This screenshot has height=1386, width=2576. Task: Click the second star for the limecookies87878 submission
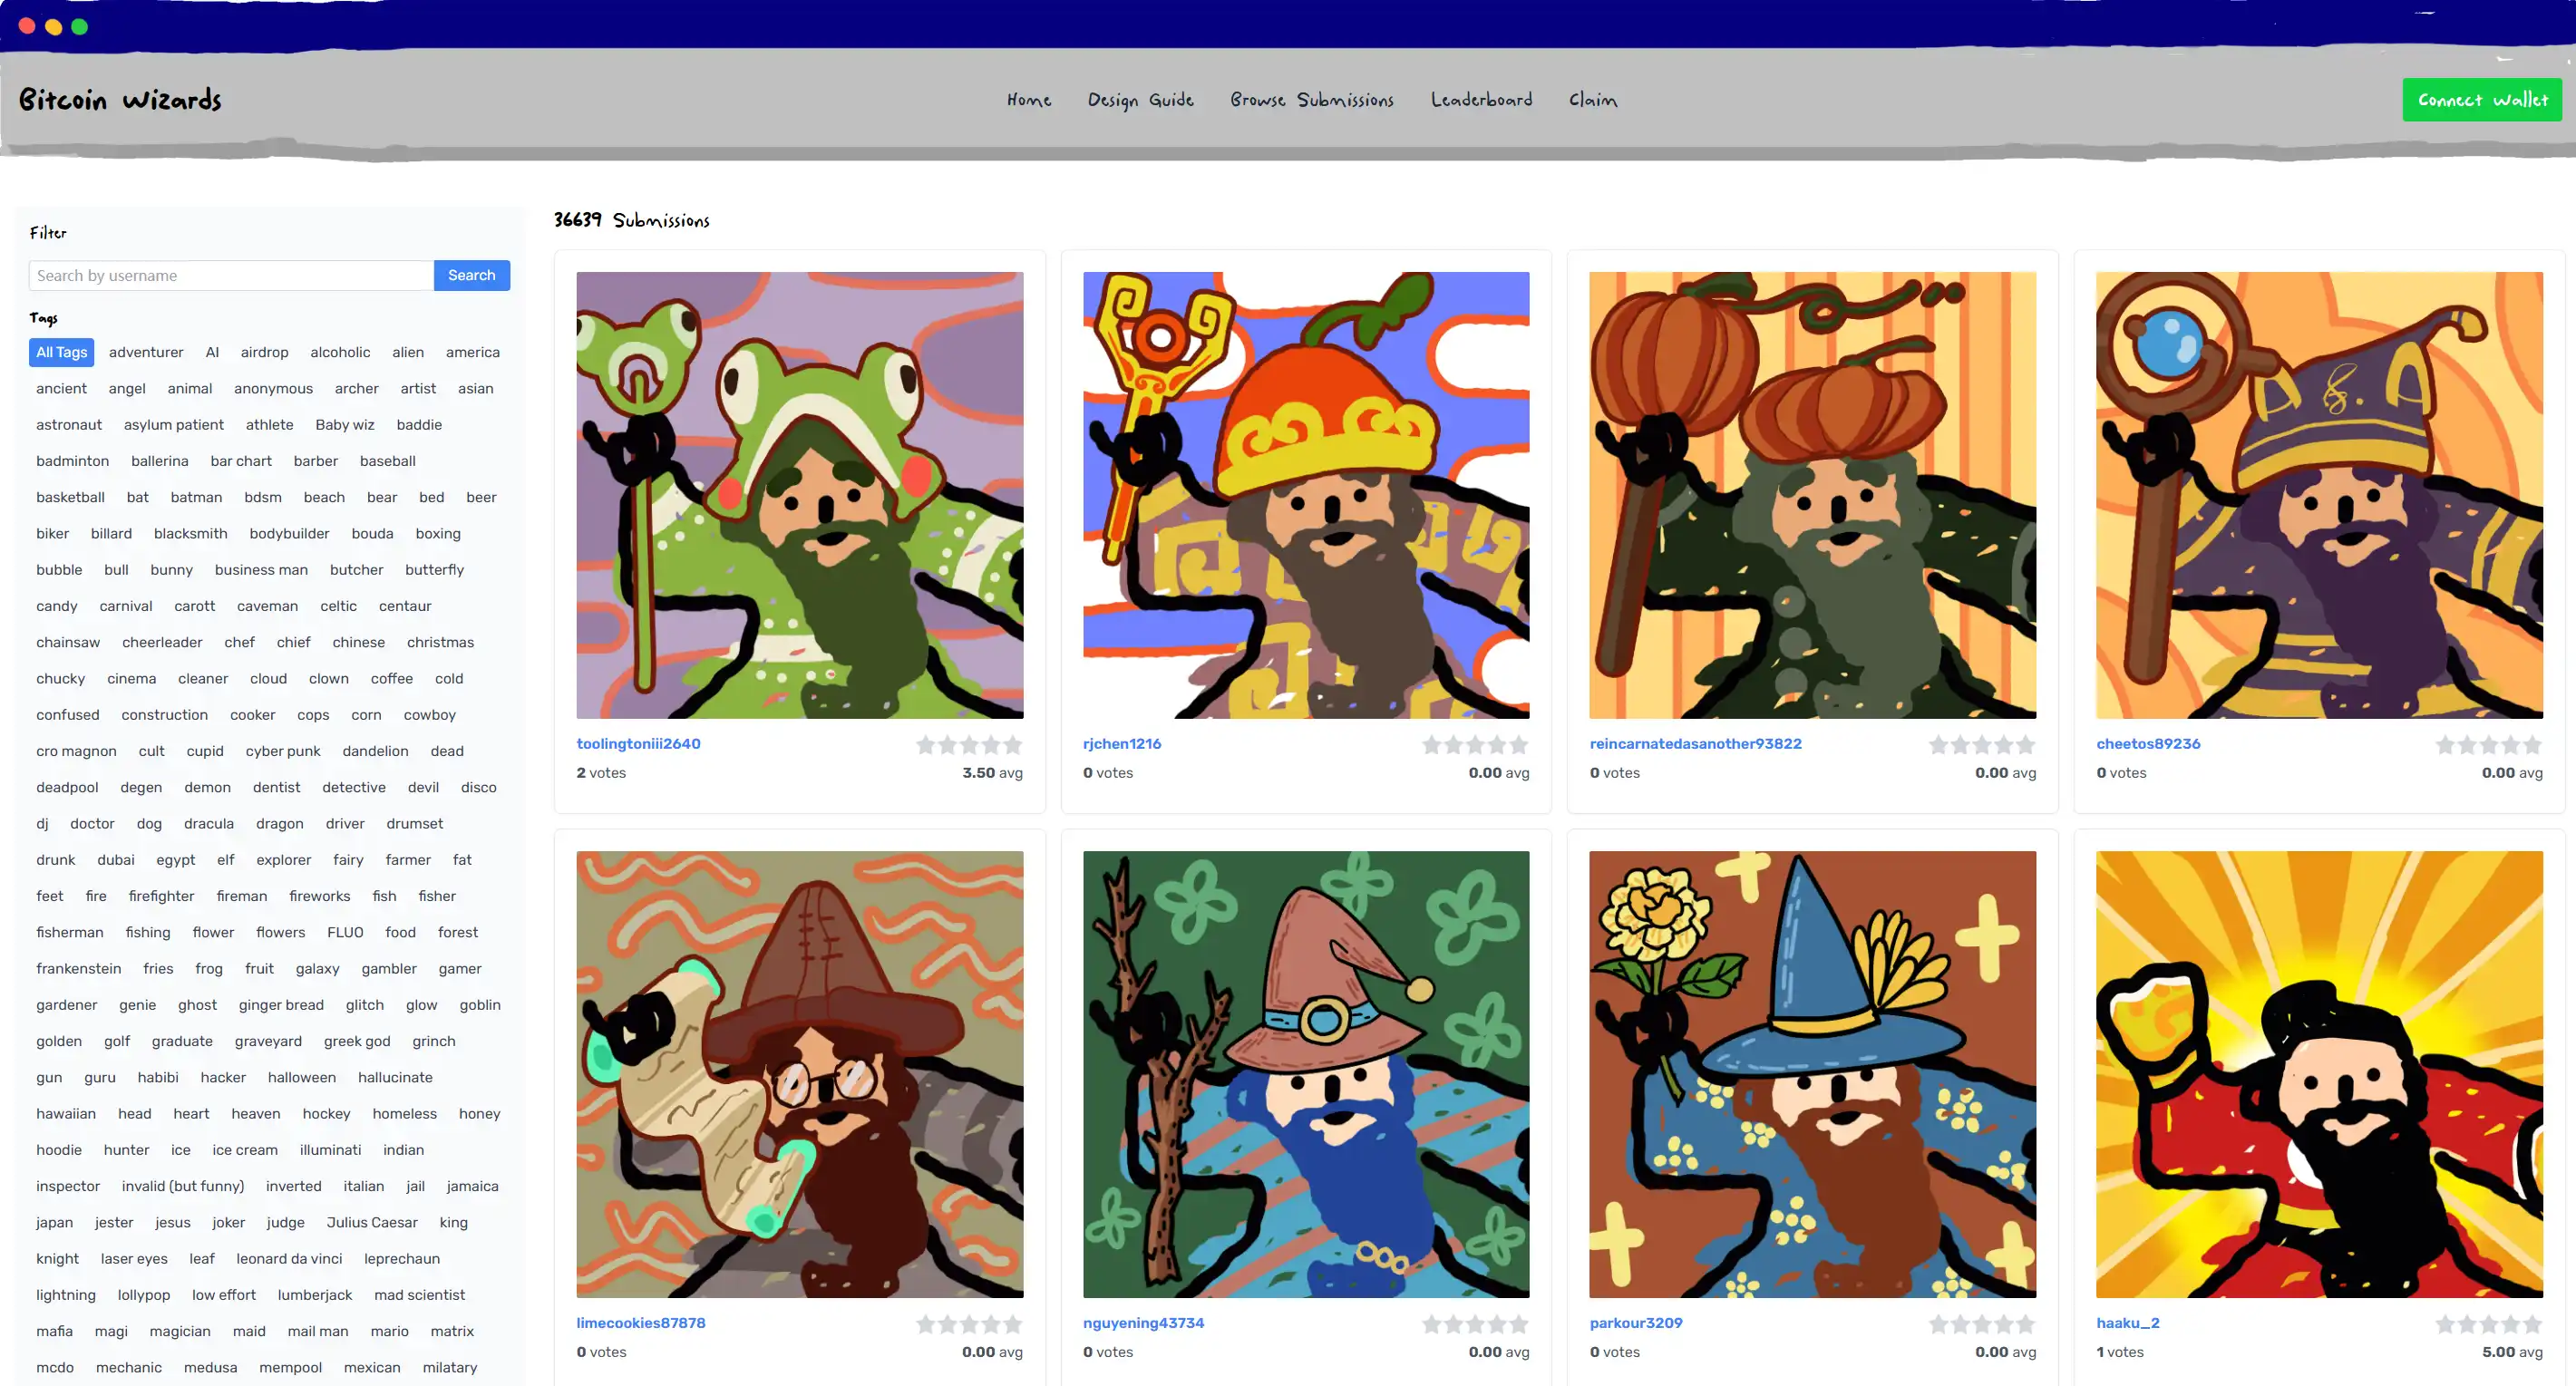(948, 1324)
